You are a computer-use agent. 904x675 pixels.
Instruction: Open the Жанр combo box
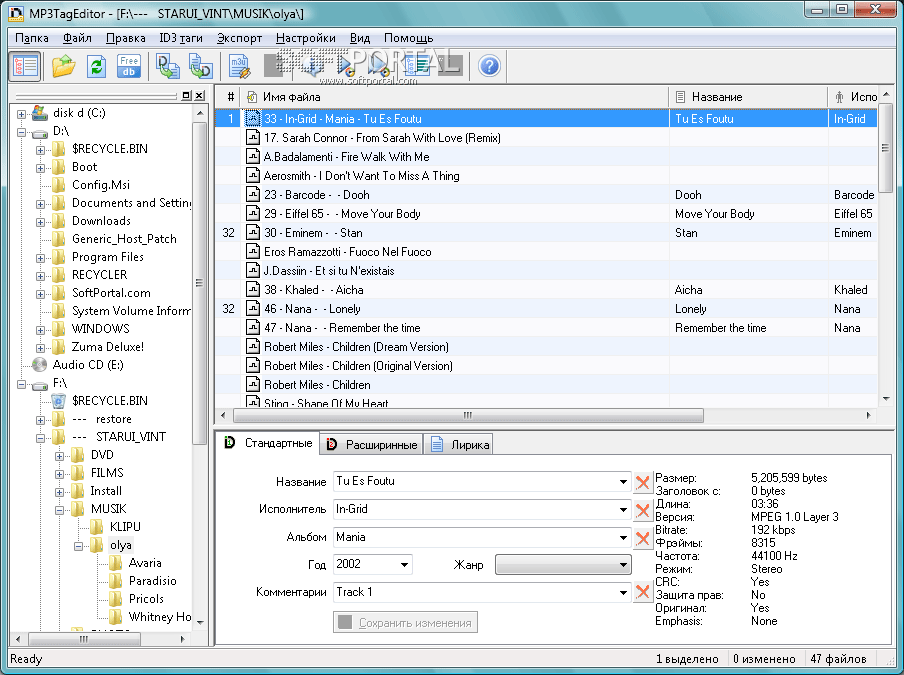[563, 564]
